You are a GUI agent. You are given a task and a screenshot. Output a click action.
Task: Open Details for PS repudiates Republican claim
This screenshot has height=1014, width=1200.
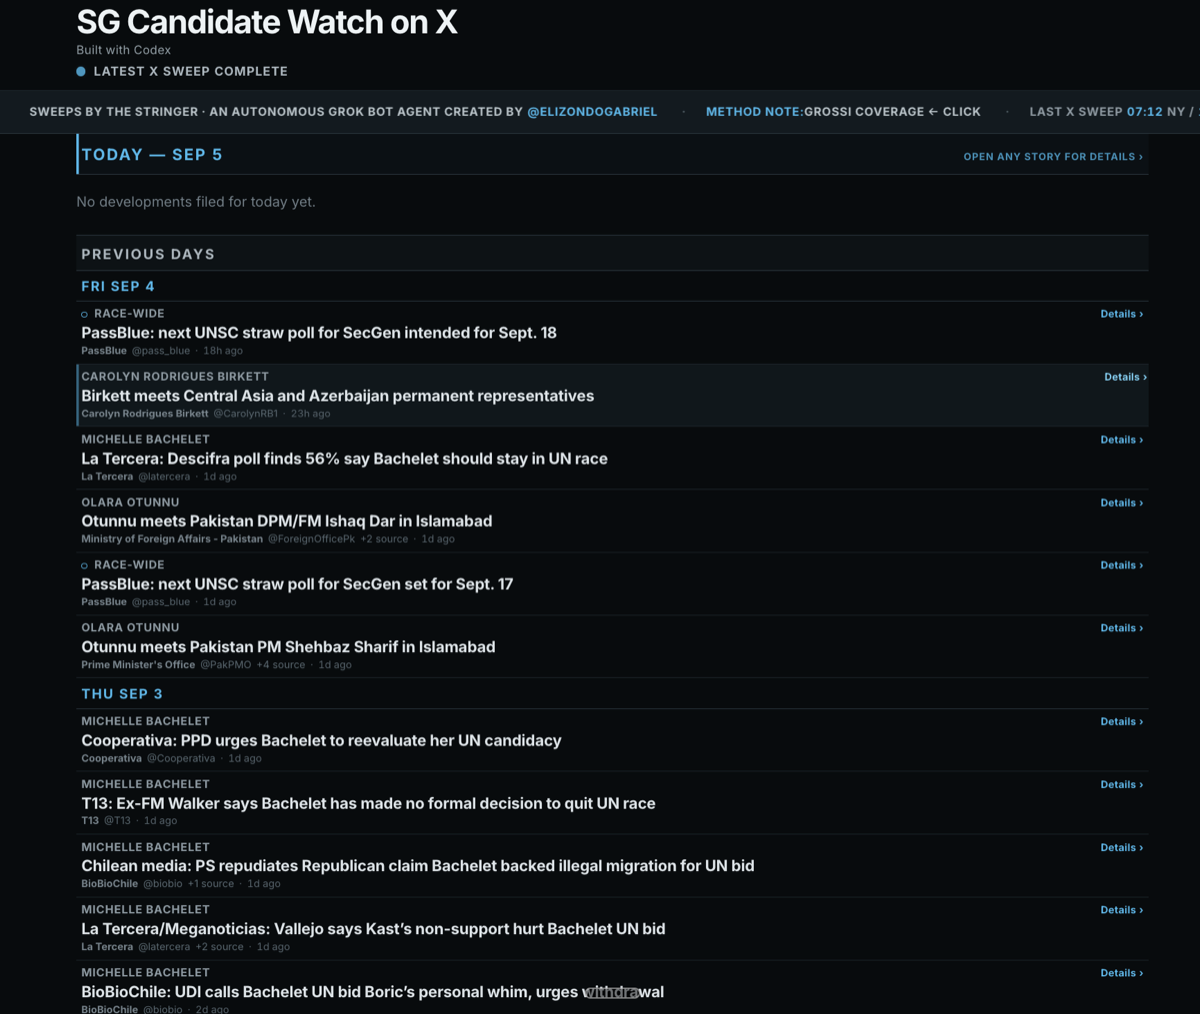coord(1121,848)
